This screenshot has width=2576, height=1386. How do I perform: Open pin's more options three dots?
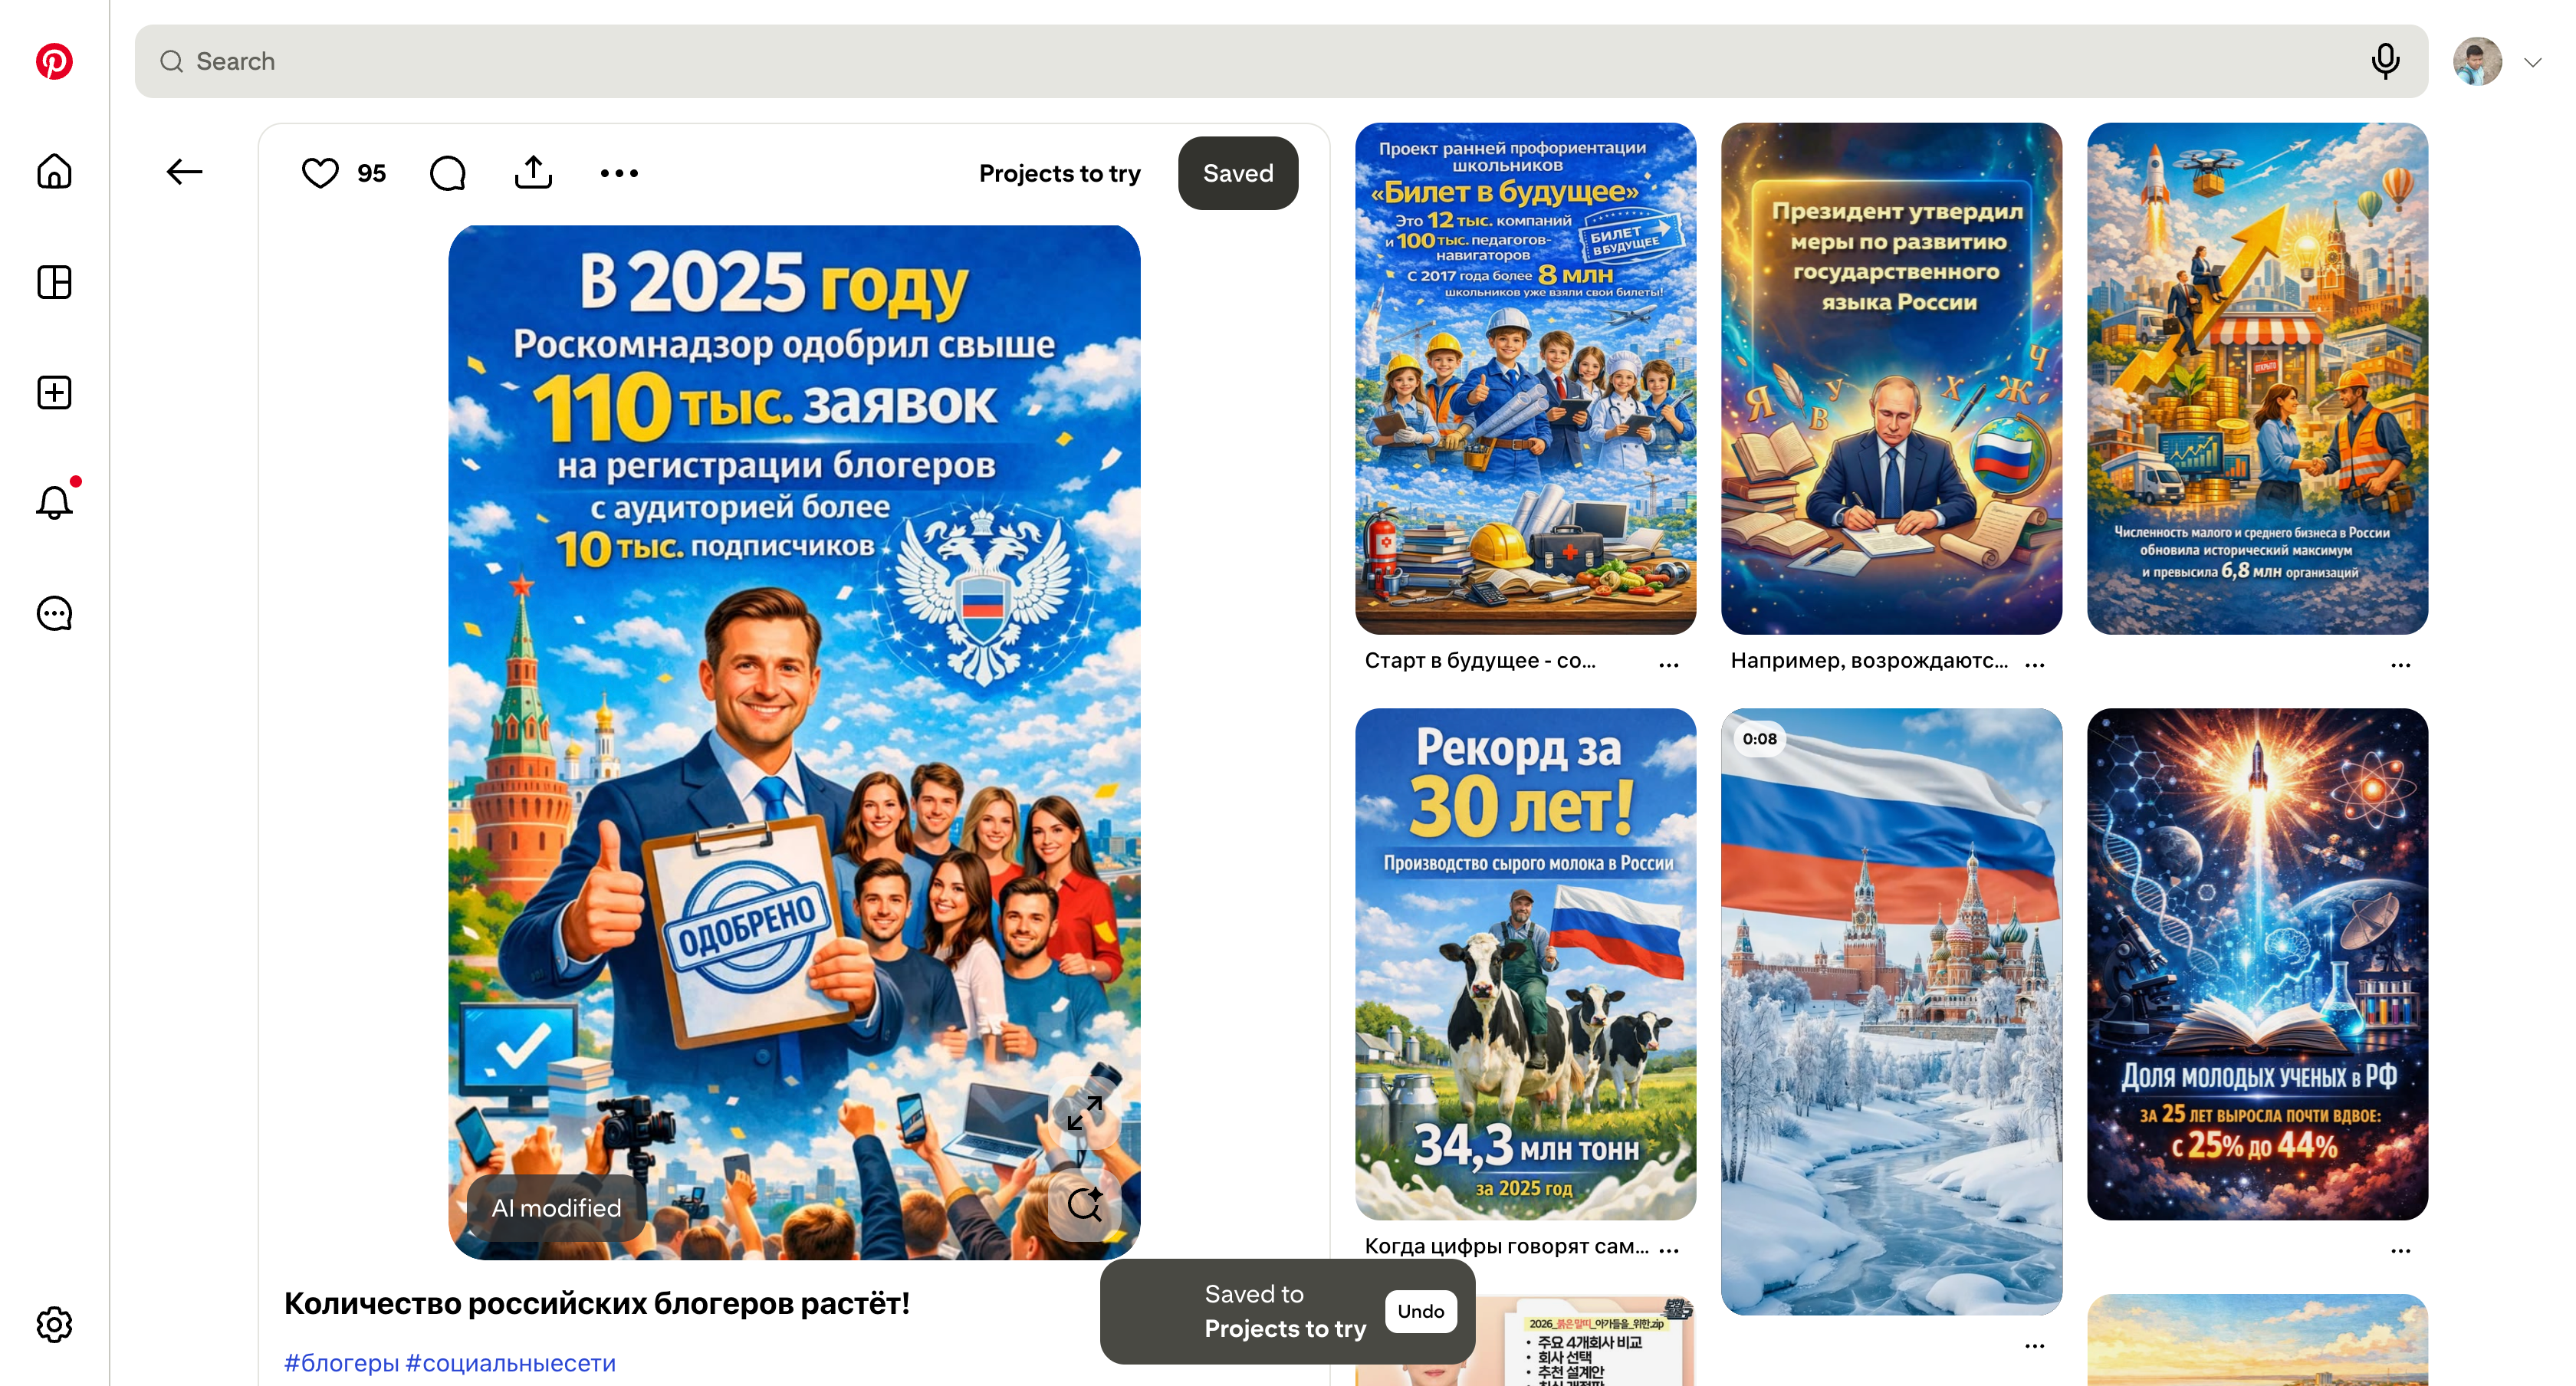pos(619,173)
